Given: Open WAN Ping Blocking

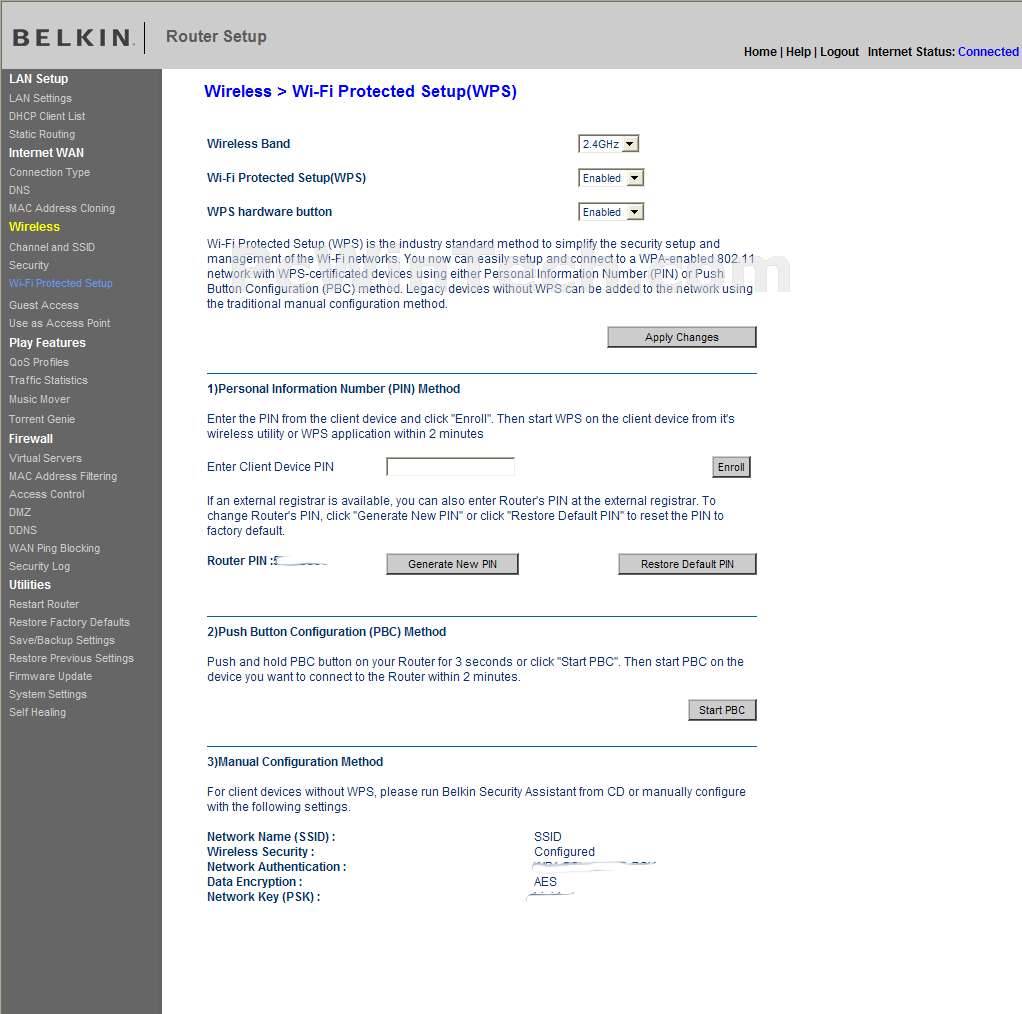Looking at the screenshot, I should pyautogui.click(x=55, y=549).
